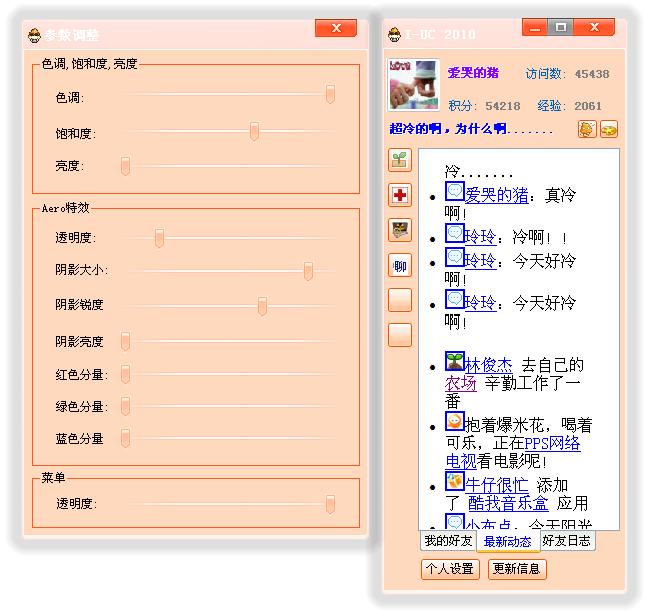Close the 参数调整 window
Screen dimensions: 646x615
click(336, 28)
